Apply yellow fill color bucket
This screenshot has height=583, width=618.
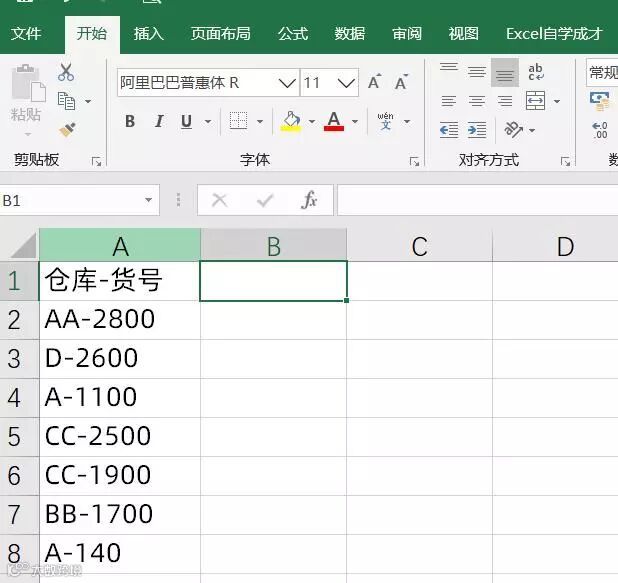291,121
